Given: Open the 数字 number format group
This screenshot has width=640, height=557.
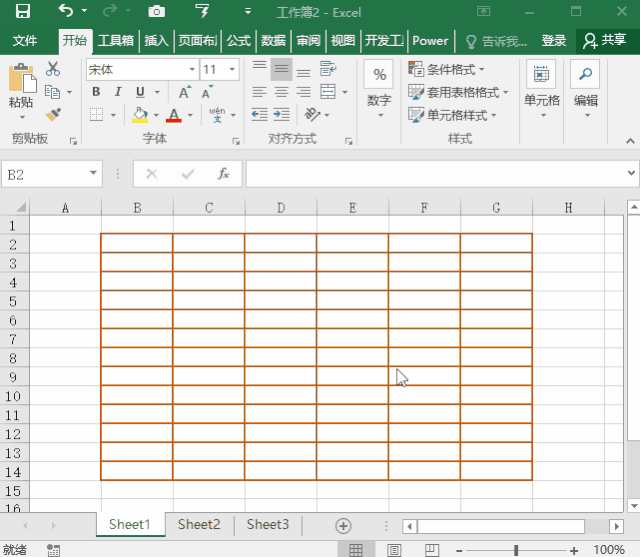Looking at the screenshot, I should click(379, 91).
